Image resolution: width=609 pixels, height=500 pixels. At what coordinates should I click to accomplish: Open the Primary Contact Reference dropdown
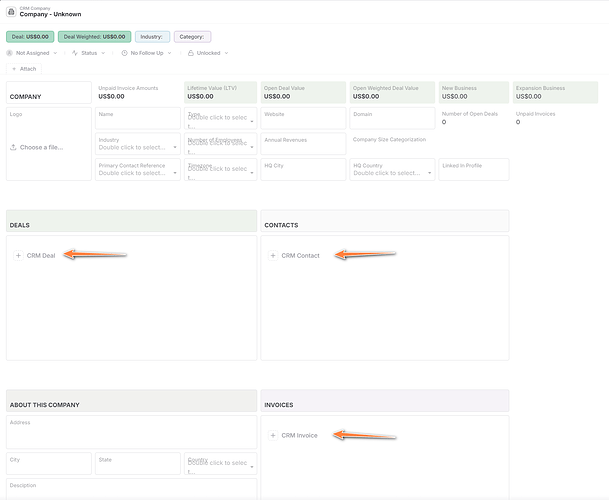(x=176, y=172)
